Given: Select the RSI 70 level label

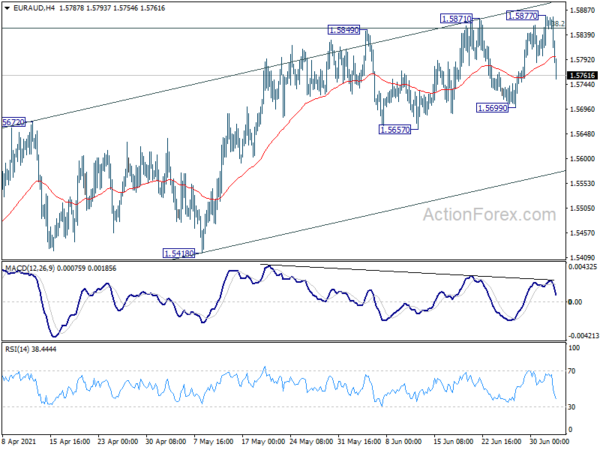Looking at the screenshot, I should pyautogui.click(x=572, y=371).
